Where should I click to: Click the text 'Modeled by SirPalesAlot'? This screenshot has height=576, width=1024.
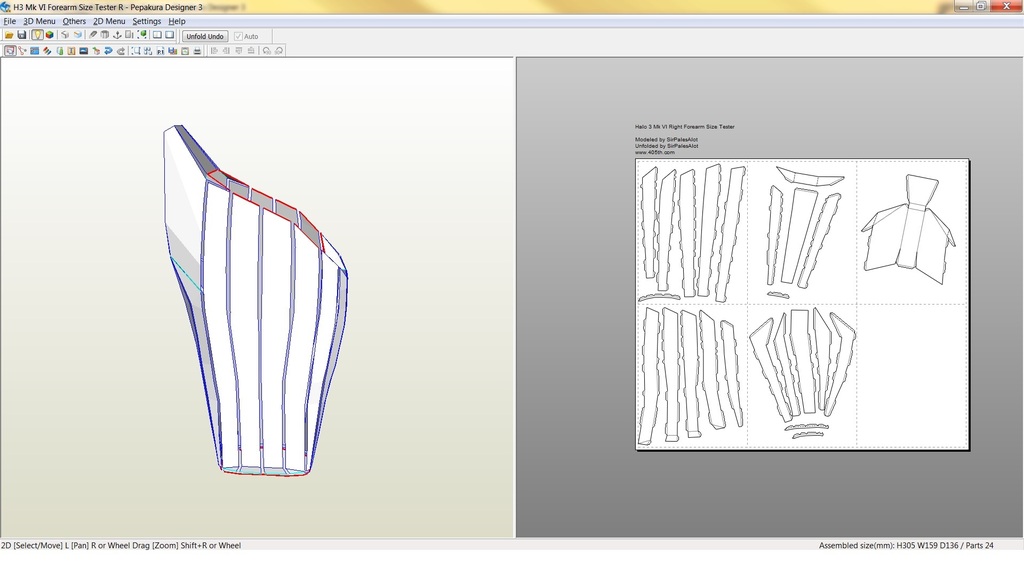pyautogui.click(x=666, y=140)
